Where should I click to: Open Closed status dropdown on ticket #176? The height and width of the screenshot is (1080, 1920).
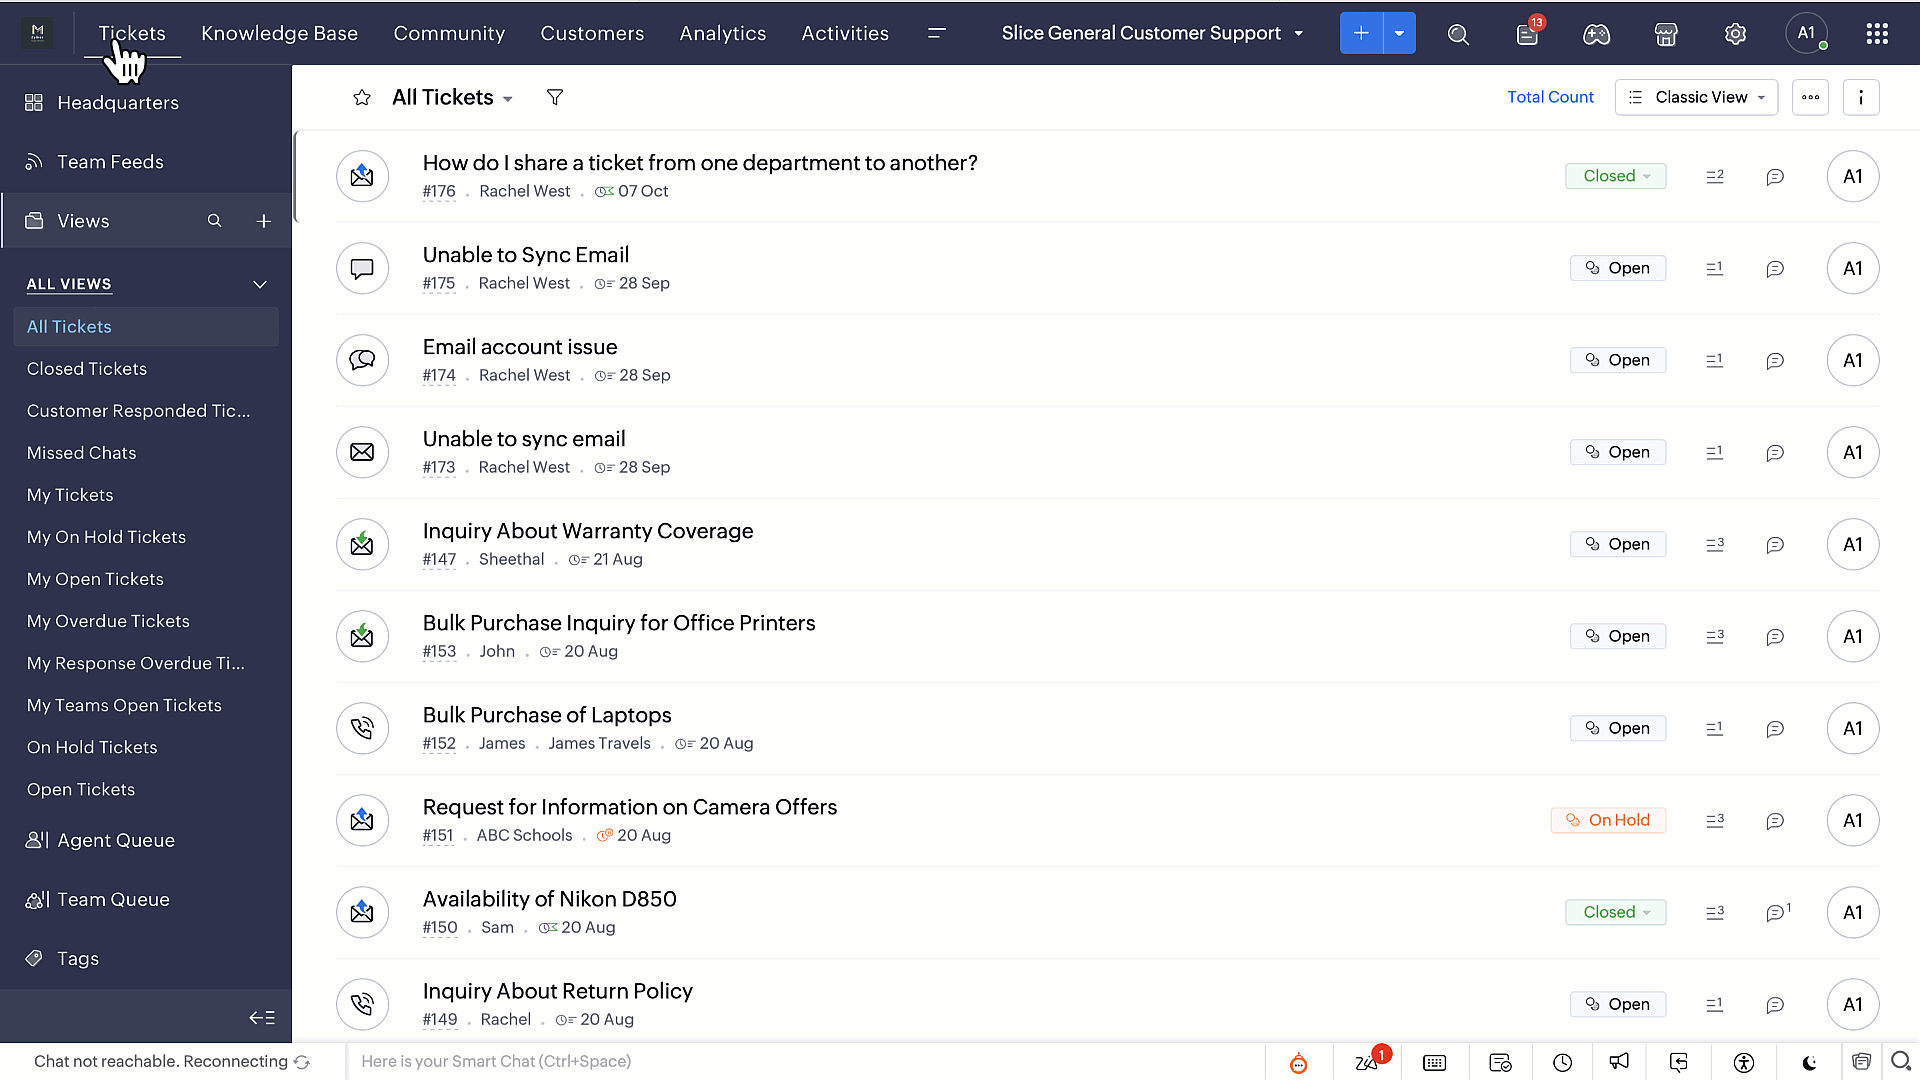[x=1615, y=176]
